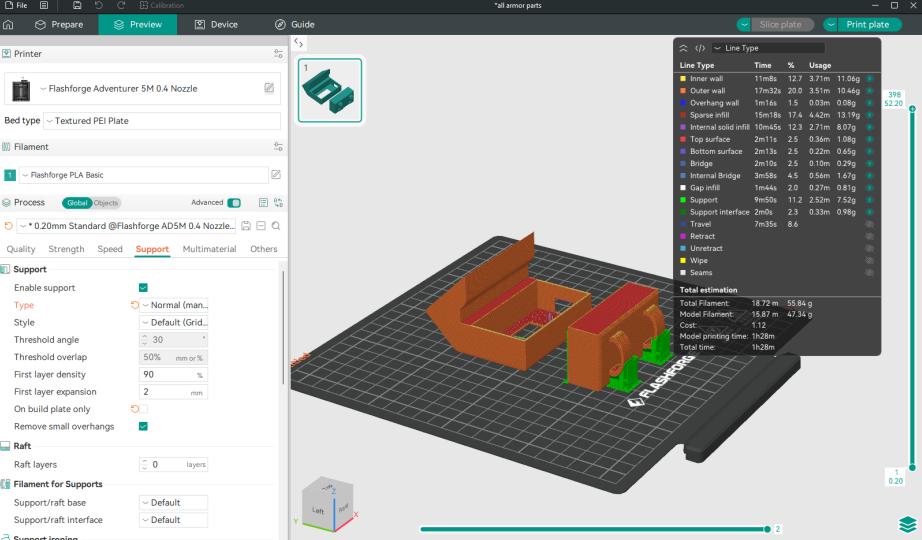Open the File menu
The image size is (922, 540).
(x=16, y=5)
